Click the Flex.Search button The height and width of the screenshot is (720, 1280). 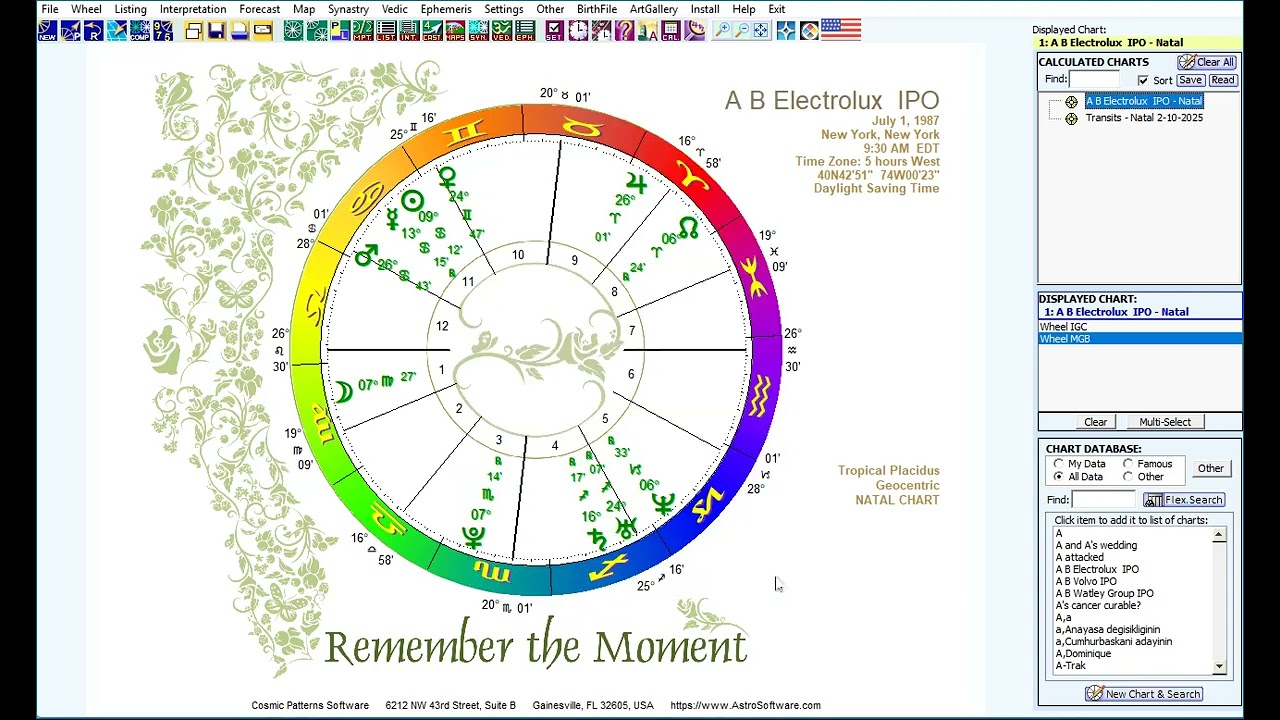tap(1184, 500)
